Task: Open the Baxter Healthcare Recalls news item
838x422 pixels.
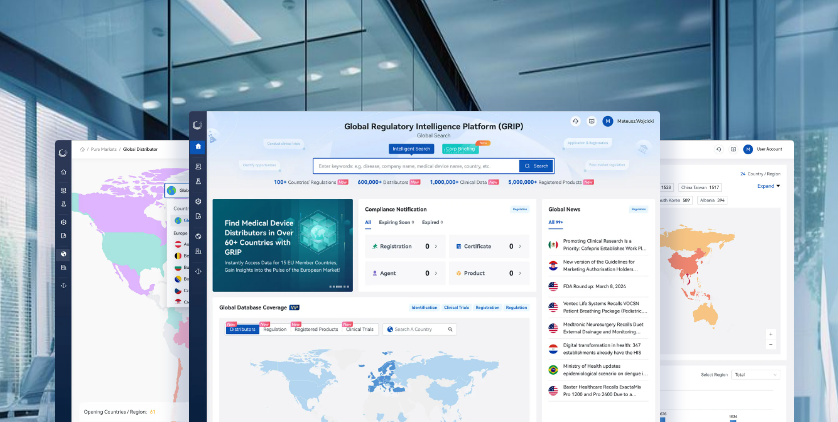Action: pyautogui.click(x=599, y=390)
